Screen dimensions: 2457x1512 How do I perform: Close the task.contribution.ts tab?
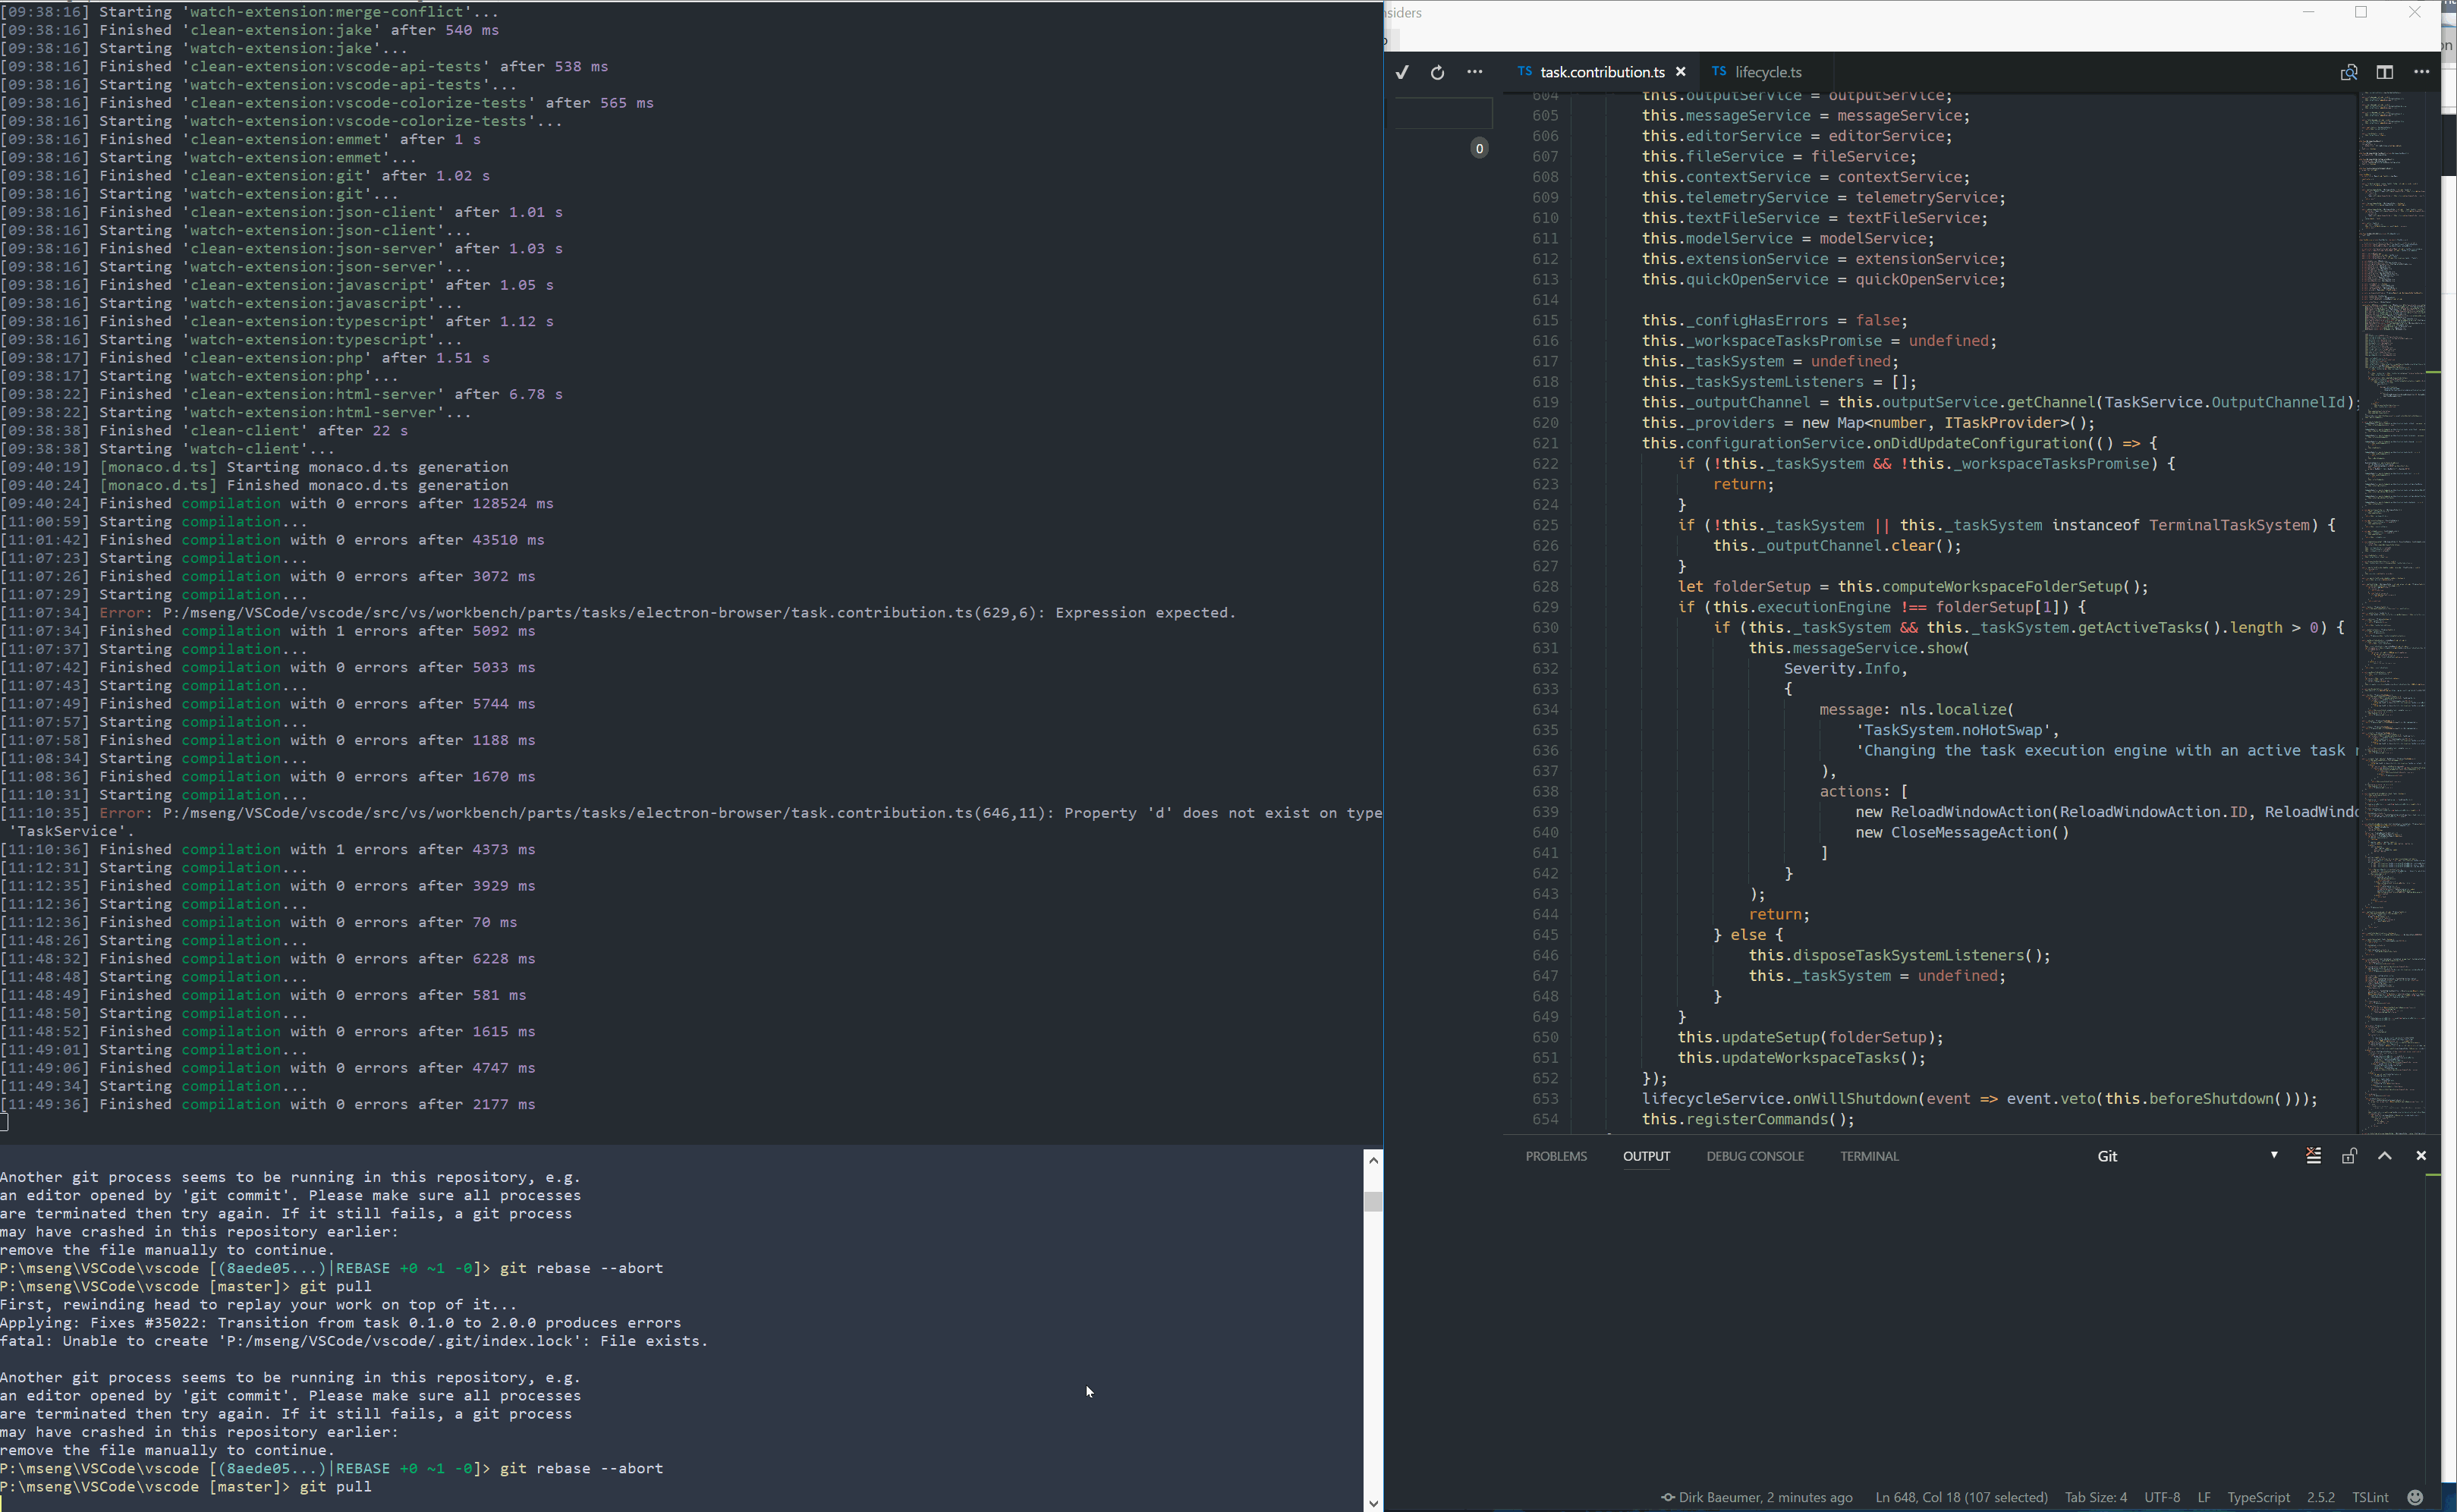(x=1681, y=72)
